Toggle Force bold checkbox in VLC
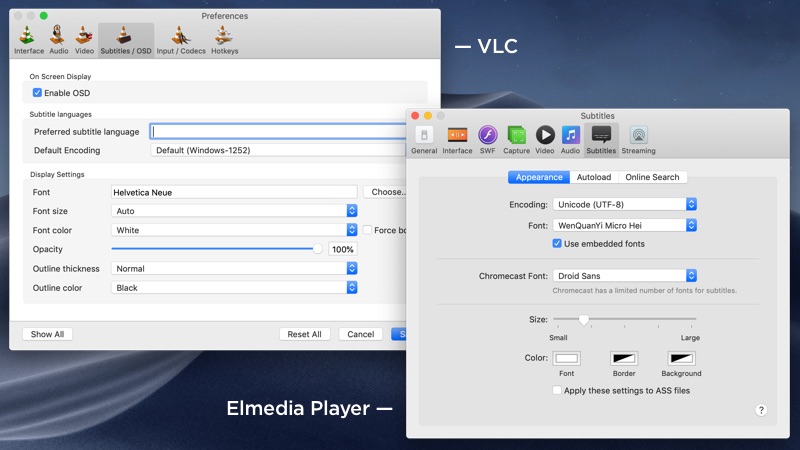The height and width of the screenshot is (450, 800). pyautogui.click(x=367, y=230)
